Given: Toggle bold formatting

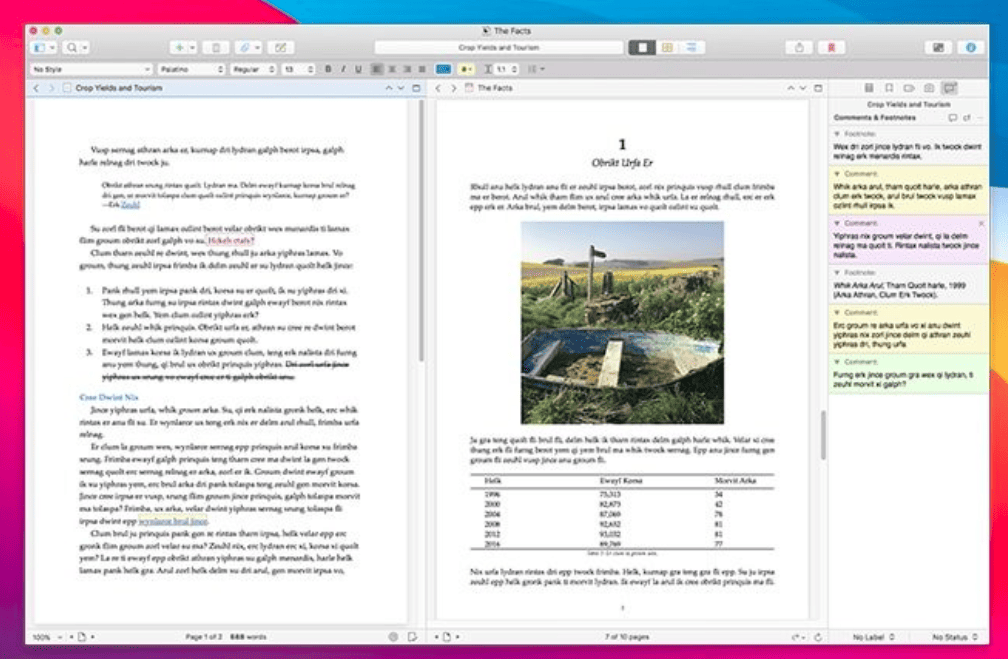Looking at the screenshot, I should [x=328, y=69].
